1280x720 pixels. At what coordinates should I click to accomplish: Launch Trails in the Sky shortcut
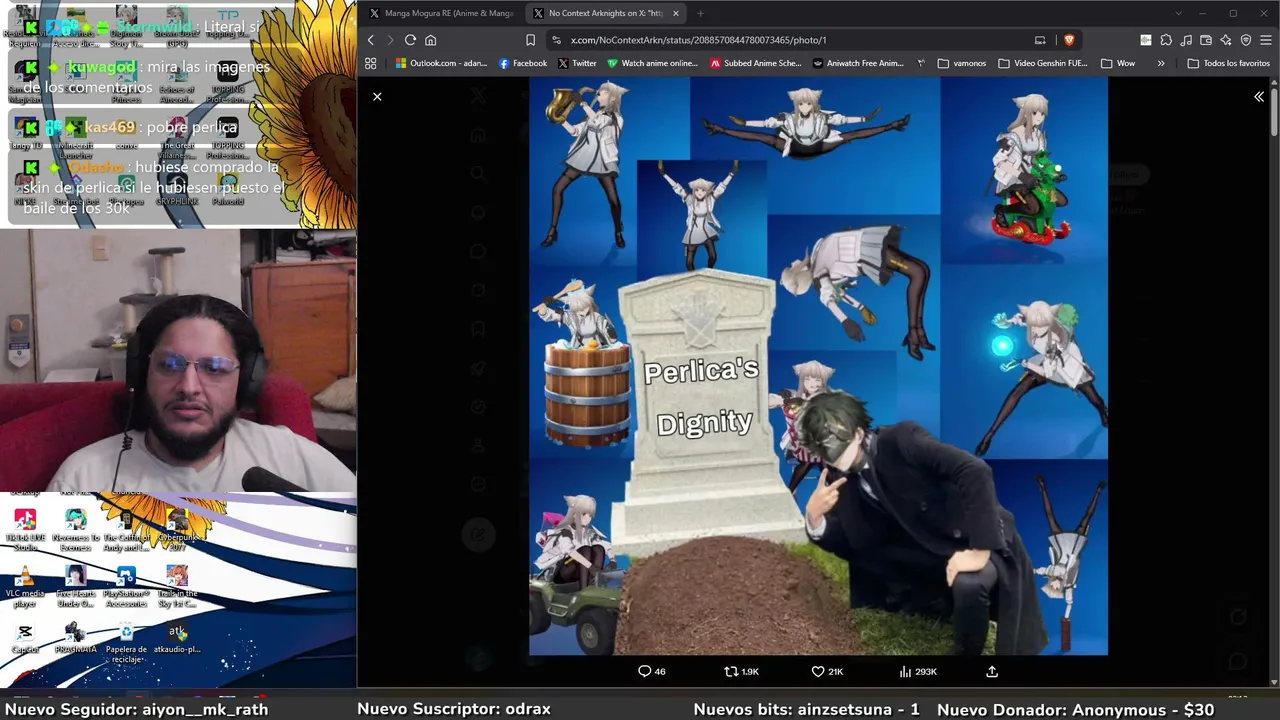coord(177,588)
